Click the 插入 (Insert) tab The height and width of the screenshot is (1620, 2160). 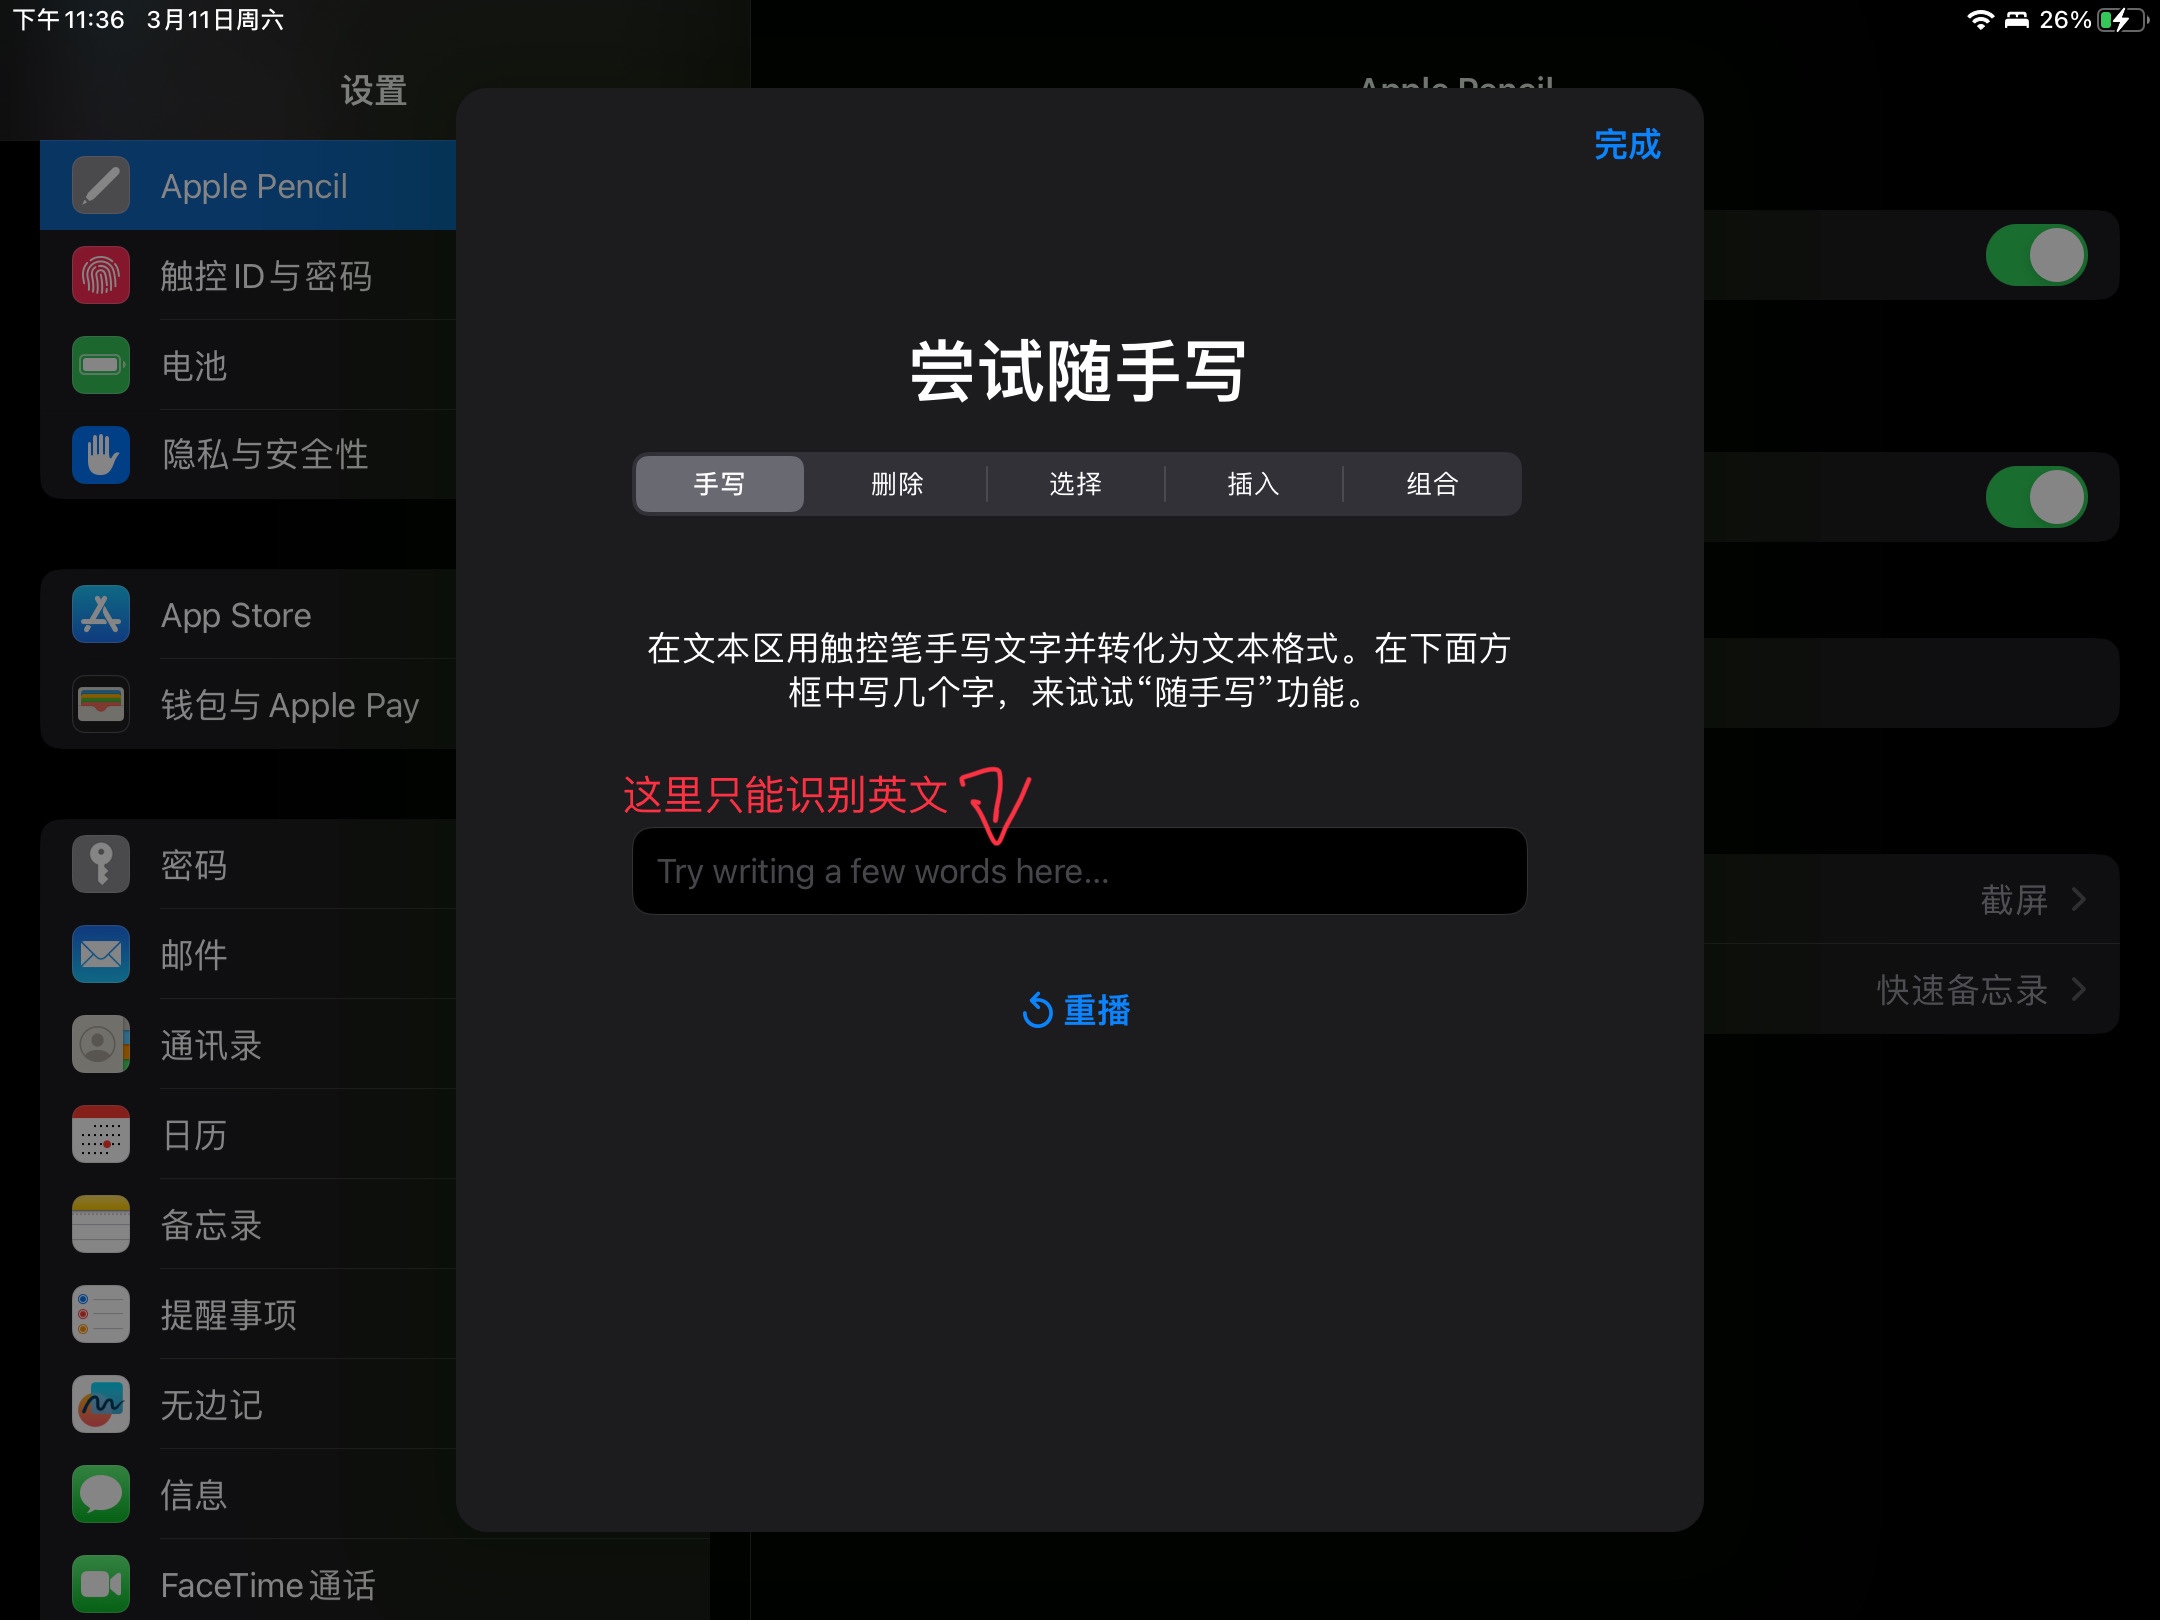point(1252,485)
